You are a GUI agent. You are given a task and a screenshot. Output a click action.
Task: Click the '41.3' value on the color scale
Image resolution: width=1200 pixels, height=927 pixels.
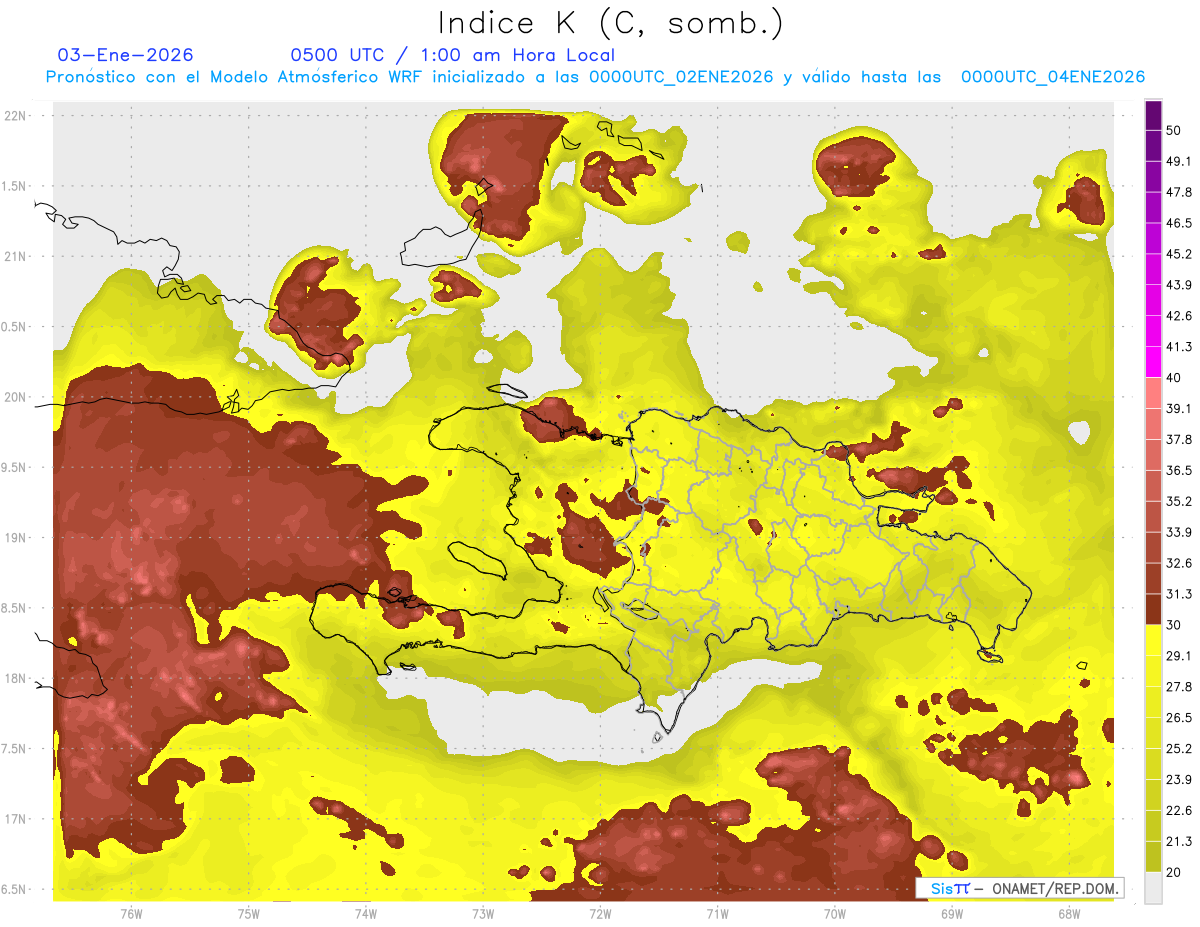pyautogui.click(x=1179, y=347)
